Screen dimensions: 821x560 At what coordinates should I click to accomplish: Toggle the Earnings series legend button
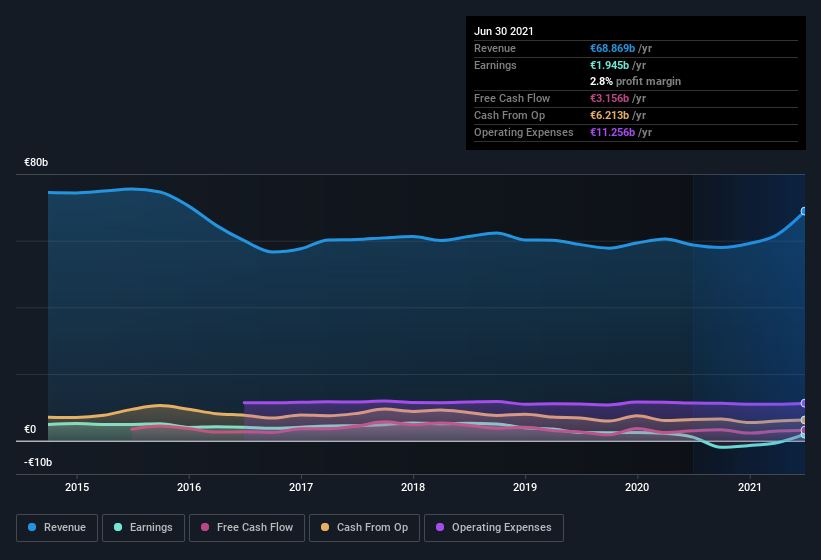[x=143, y=528]
